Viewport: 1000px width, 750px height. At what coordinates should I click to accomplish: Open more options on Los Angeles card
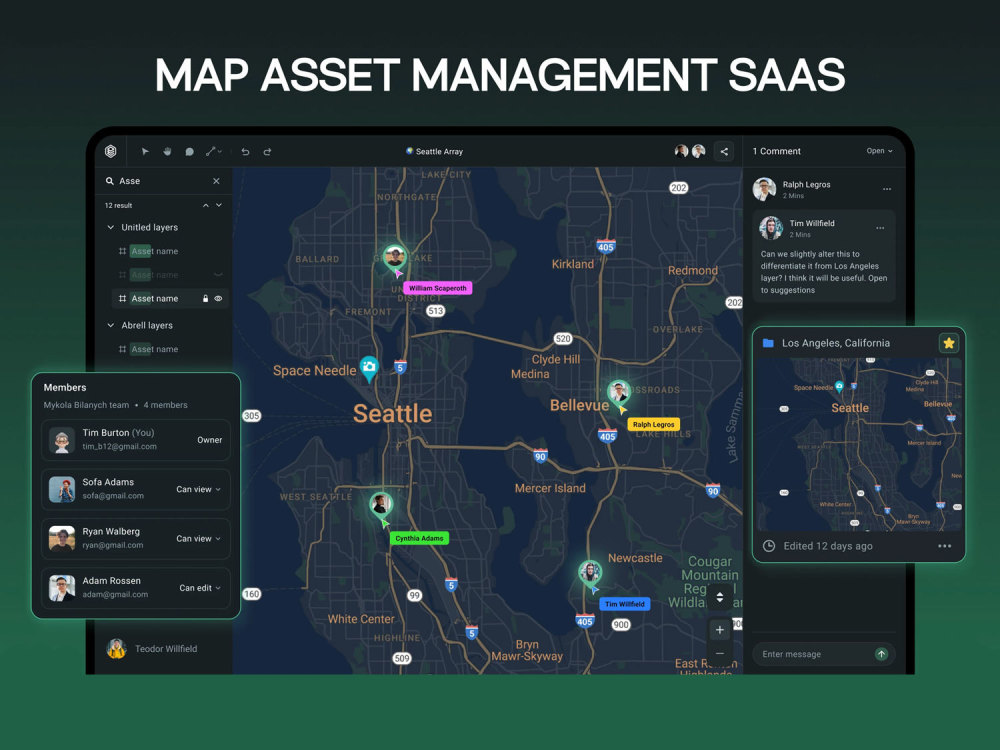(945, 546)
